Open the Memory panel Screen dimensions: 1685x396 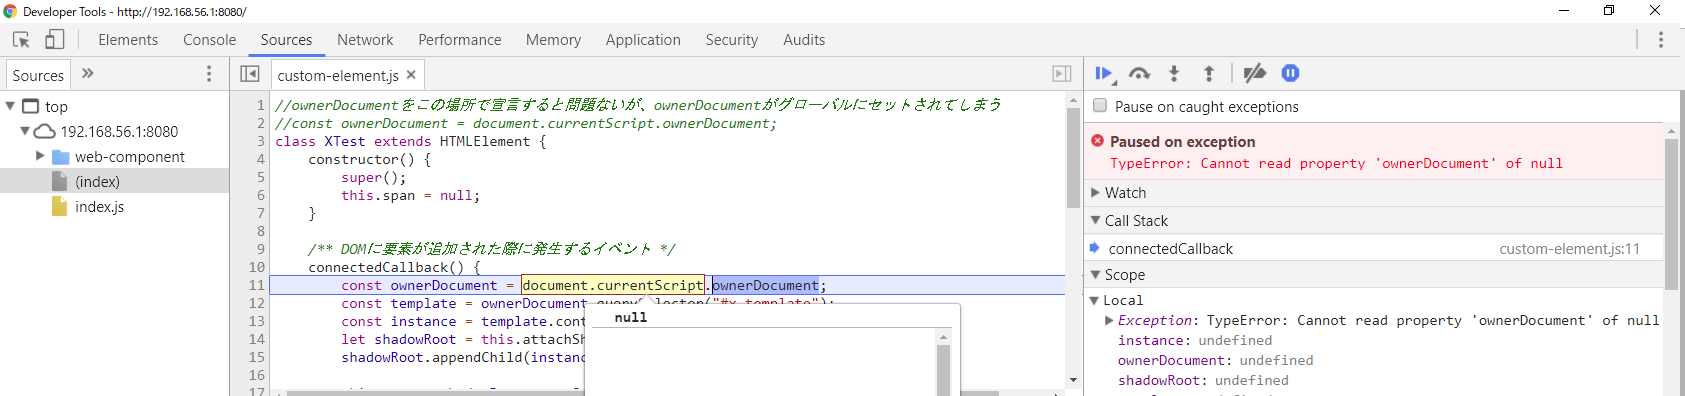pyautogui.click(x=553, y=40)
